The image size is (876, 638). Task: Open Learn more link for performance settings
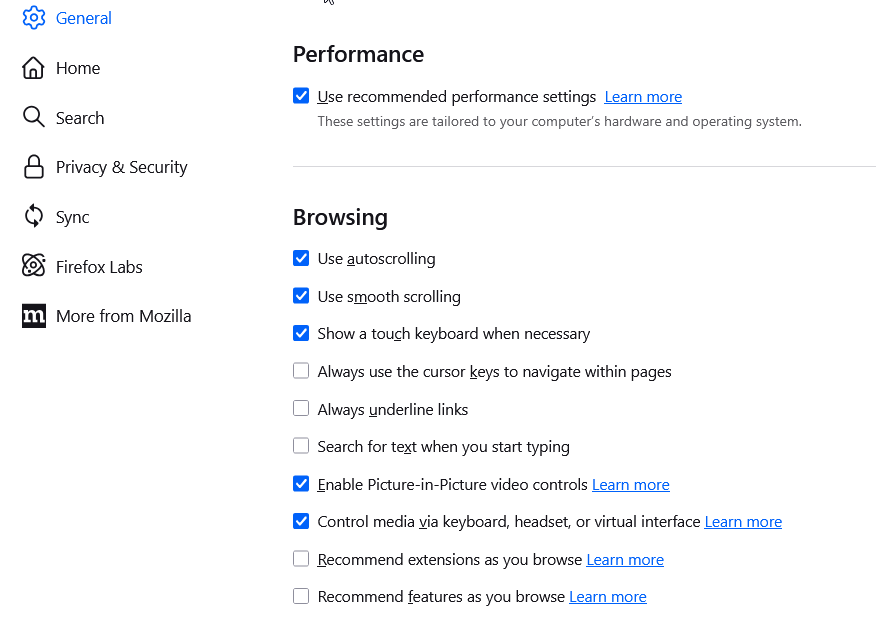tap(643, 97)
